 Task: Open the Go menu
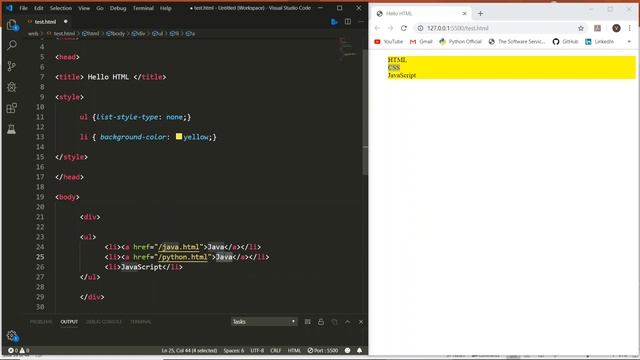(x=100, y=8)
